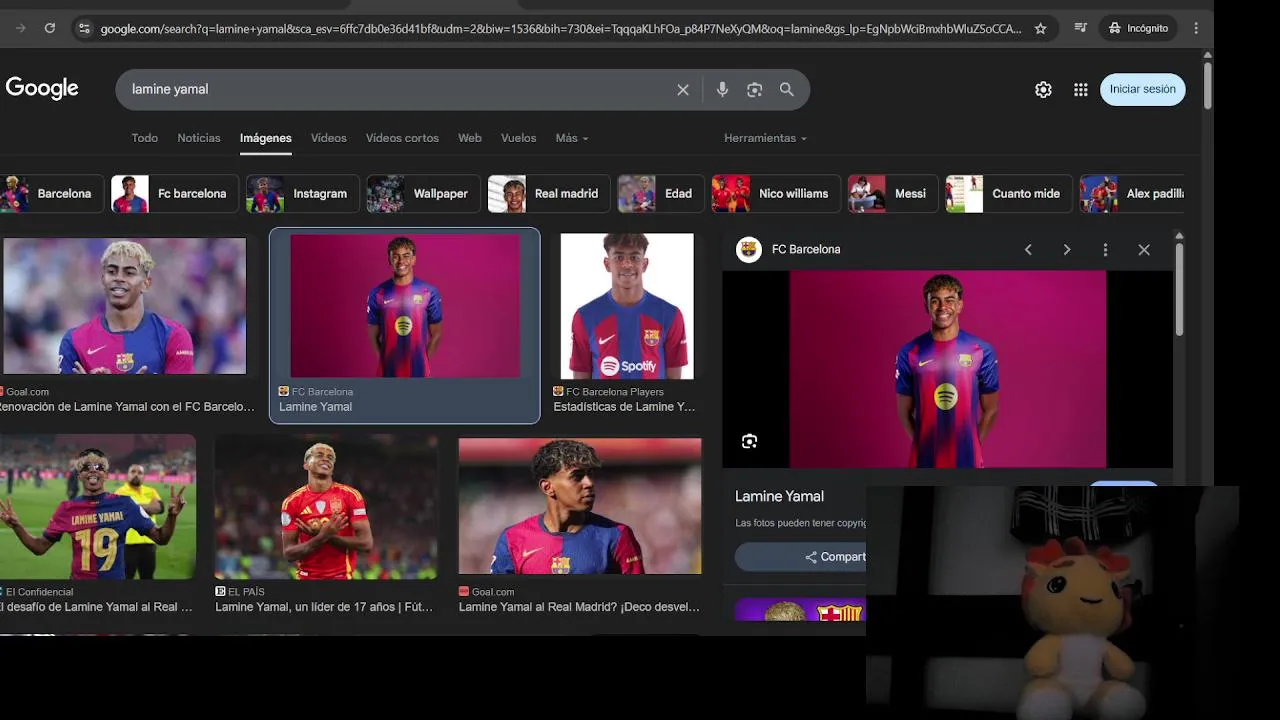Click large preview image of Lamine Yamal
The width and height of the screenshot is (1280, 720).
tap(948, 369)
